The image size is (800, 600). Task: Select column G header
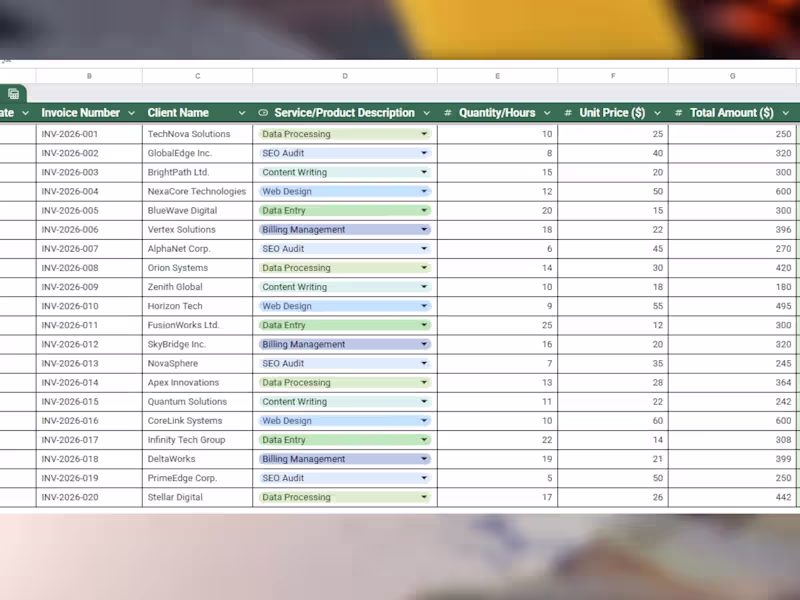[732, 76]
